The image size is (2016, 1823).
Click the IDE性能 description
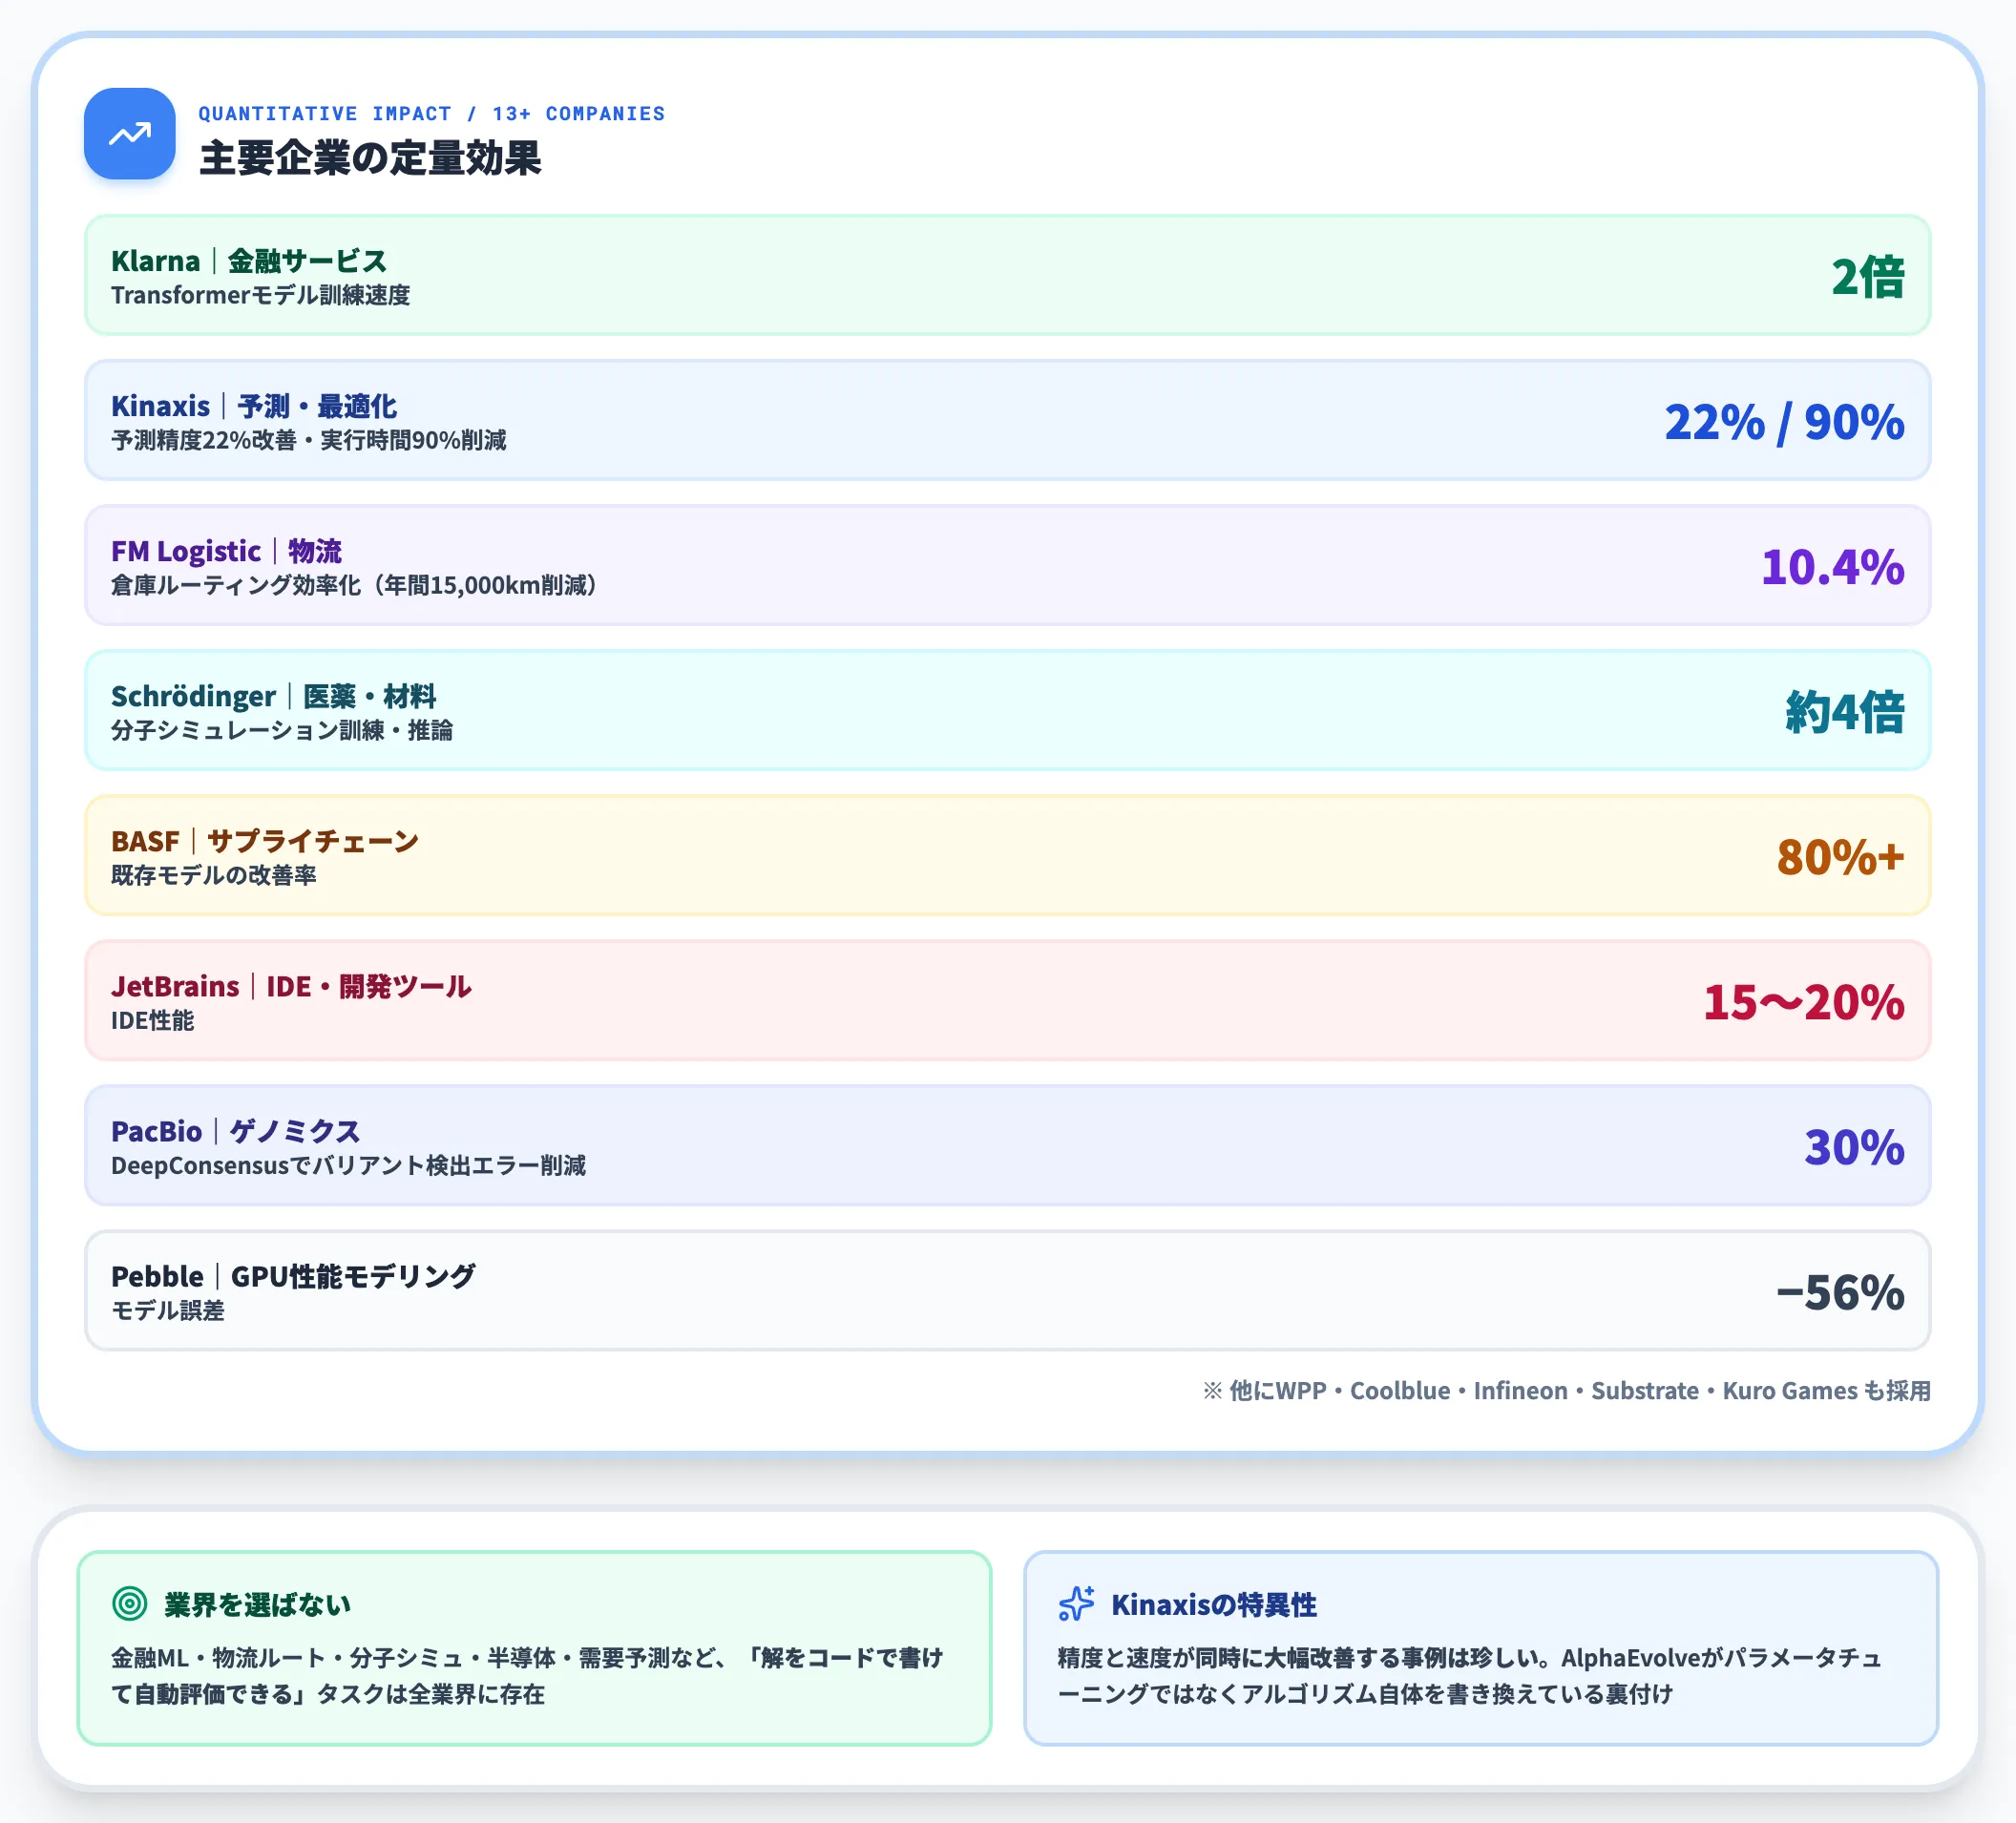(x=152, y=1020)
